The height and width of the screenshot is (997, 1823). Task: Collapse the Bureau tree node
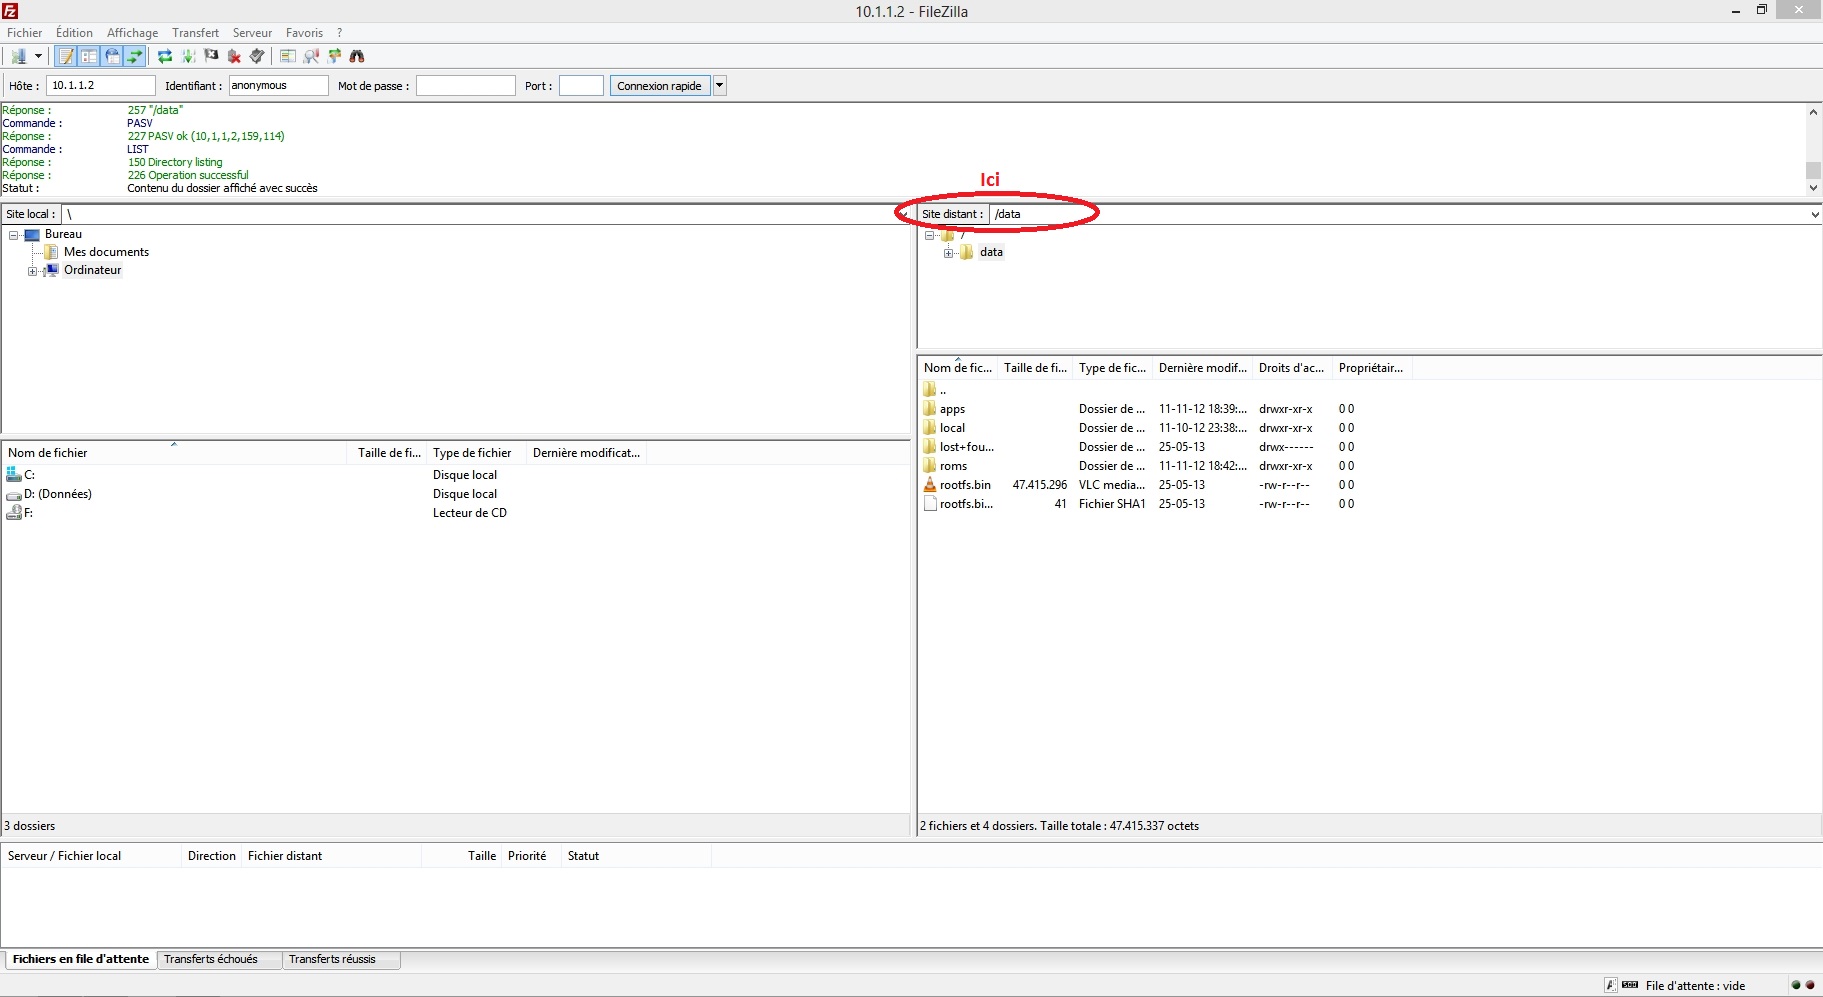click(14, 235)
